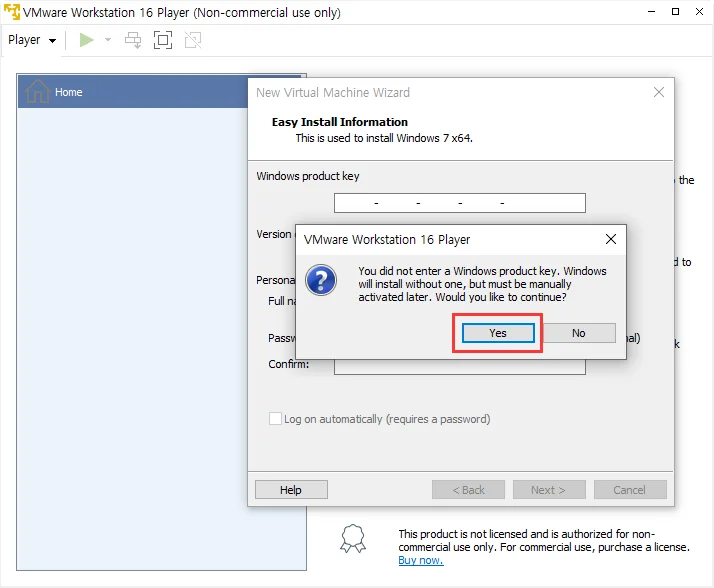Click Yes to continue without product key

[x=498, y=333]
